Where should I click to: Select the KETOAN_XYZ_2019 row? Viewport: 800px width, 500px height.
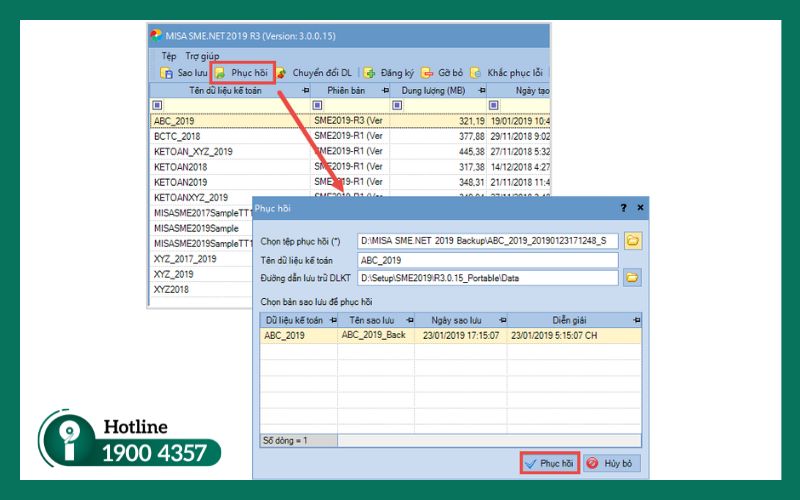point(350,152)
